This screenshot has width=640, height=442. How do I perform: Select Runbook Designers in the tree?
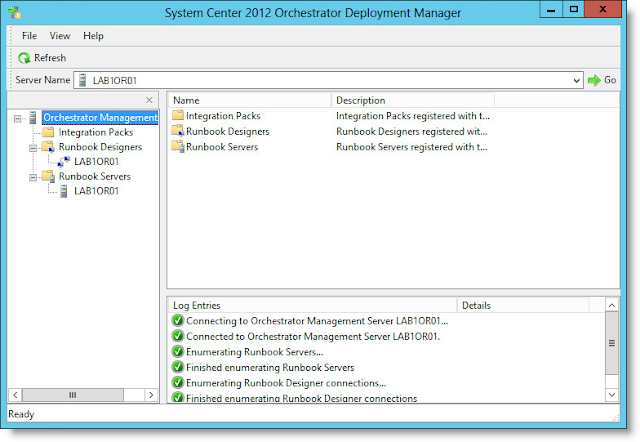coord(100,147)
